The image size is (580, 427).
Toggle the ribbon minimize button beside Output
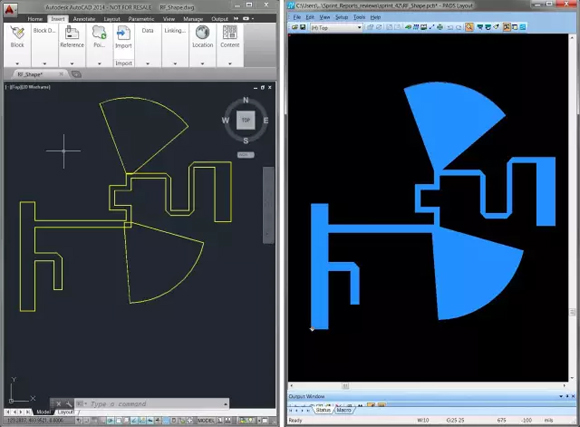click(246, 19)
